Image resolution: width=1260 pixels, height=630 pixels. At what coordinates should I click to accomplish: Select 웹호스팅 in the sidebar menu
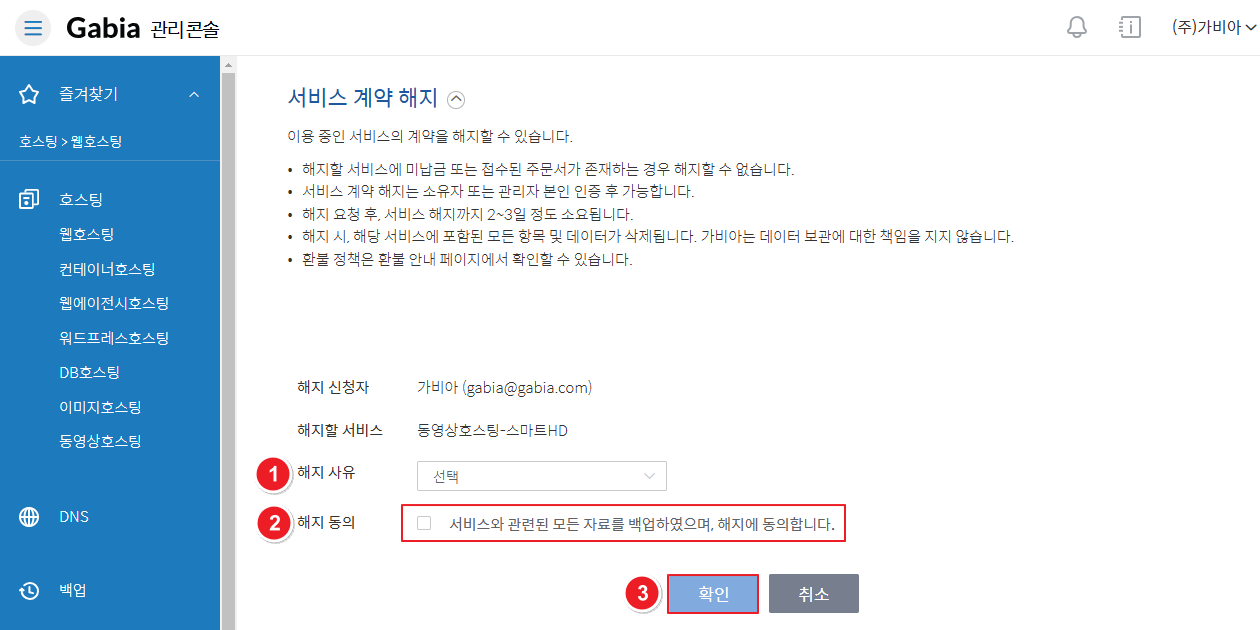(x=87, y=234)
